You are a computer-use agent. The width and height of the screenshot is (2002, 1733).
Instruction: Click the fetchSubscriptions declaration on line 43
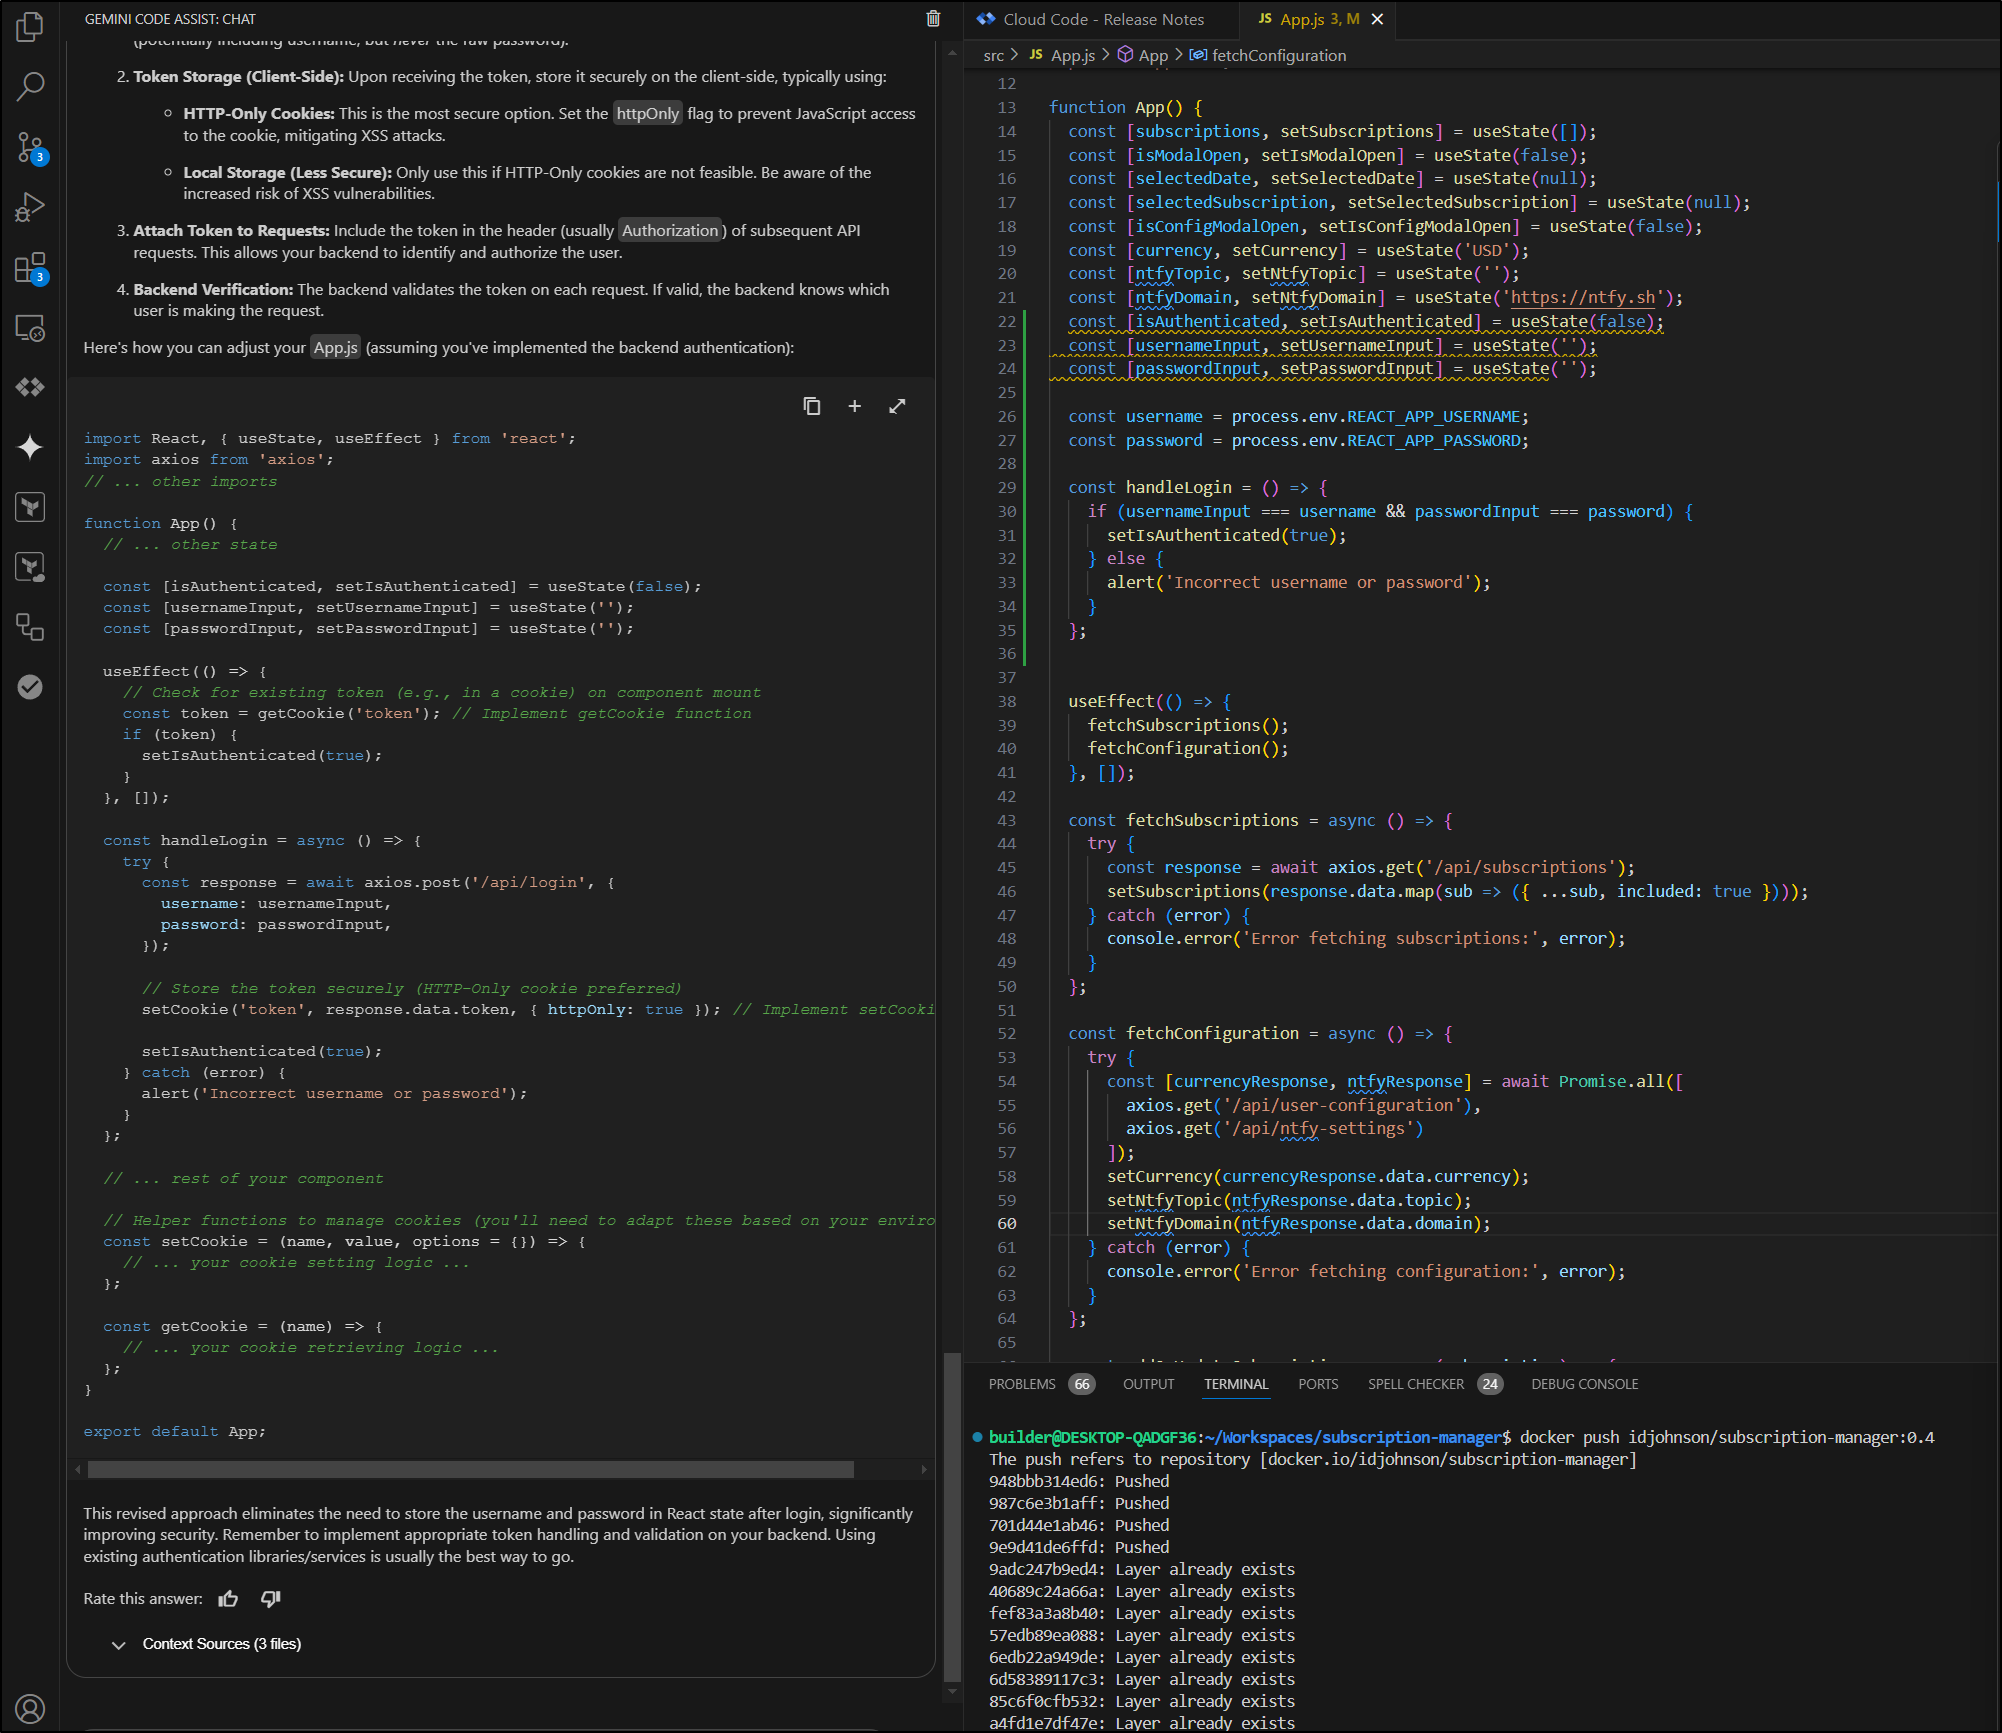click(x=1212, y=820)
